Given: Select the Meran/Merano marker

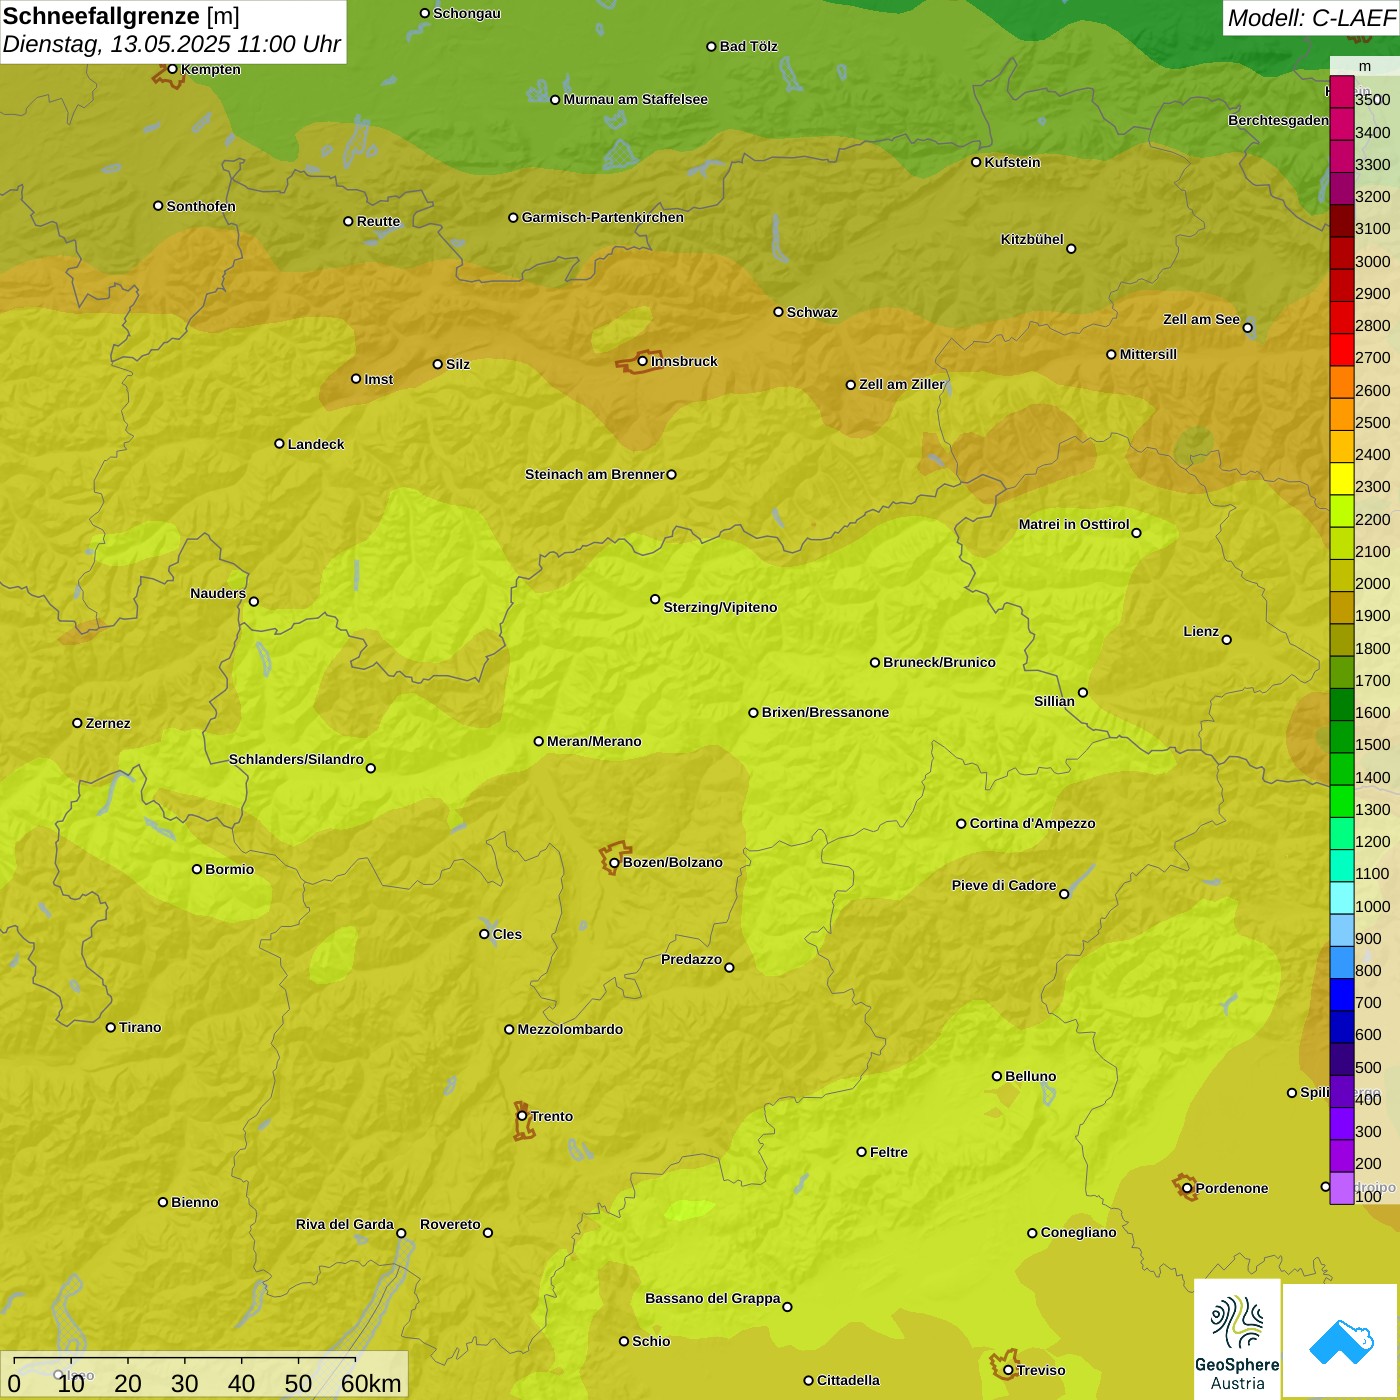Looking at the screenshot, I should [x=538, y=741].
